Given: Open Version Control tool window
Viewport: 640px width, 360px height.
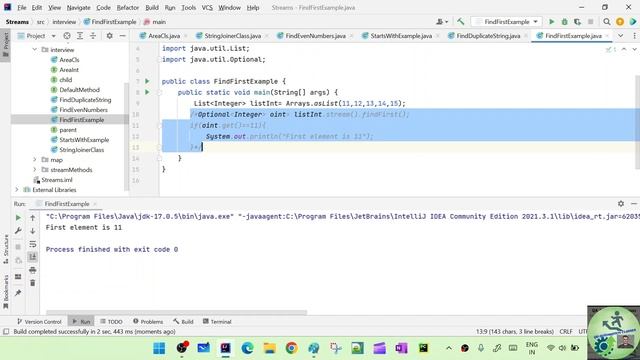Looking at the screenshot, I should pyautogui.click(x=39, y=322).
